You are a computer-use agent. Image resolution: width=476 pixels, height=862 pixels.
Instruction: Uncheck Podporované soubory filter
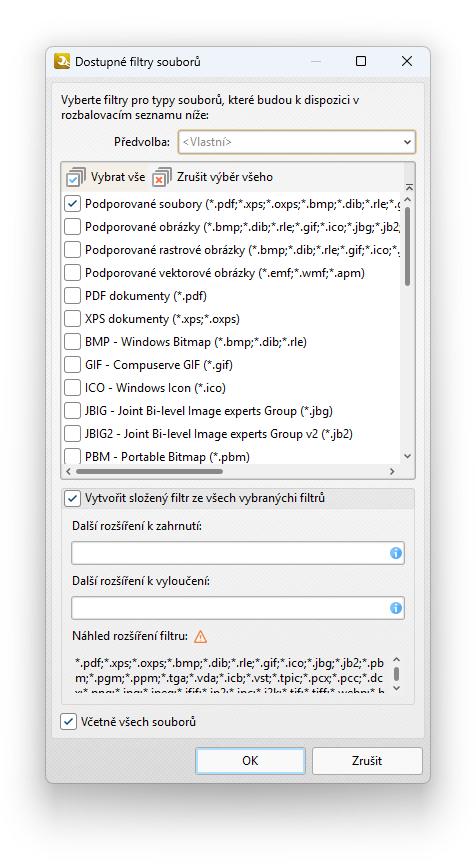(x=73, y=204)
